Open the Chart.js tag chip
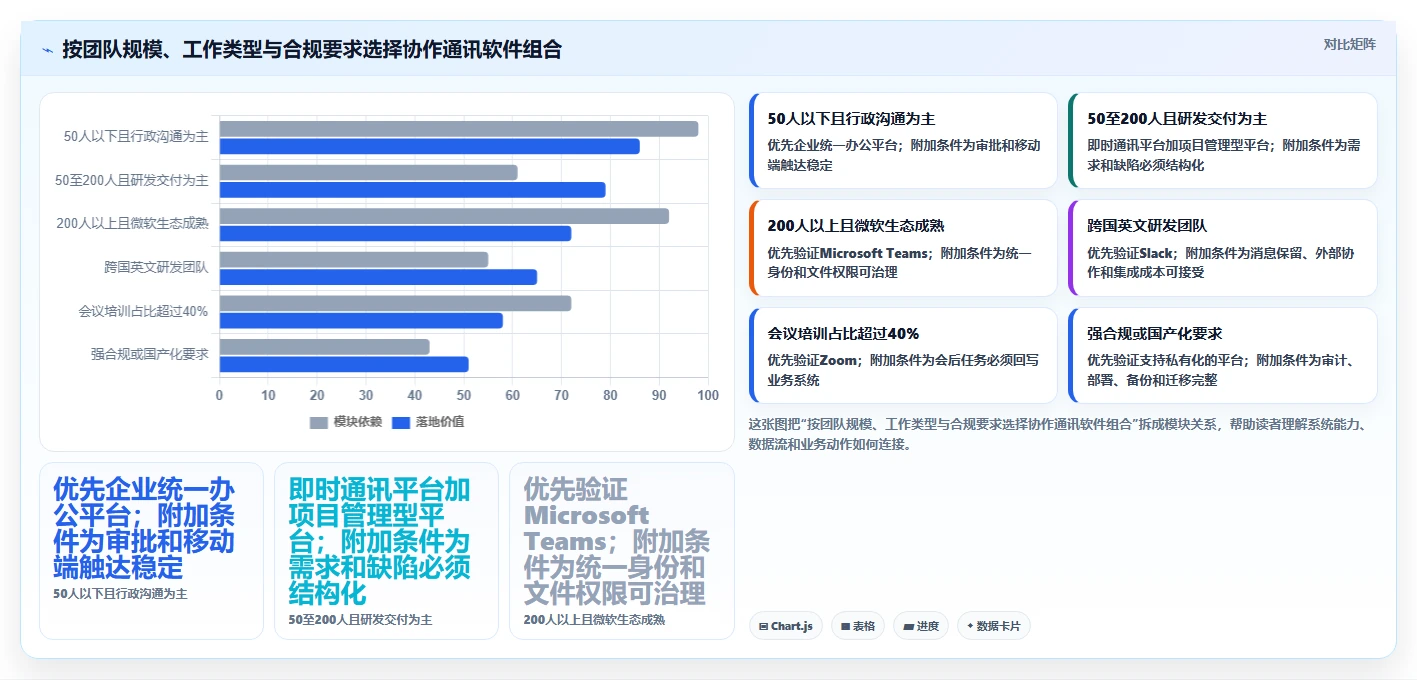 coord(786,626)
